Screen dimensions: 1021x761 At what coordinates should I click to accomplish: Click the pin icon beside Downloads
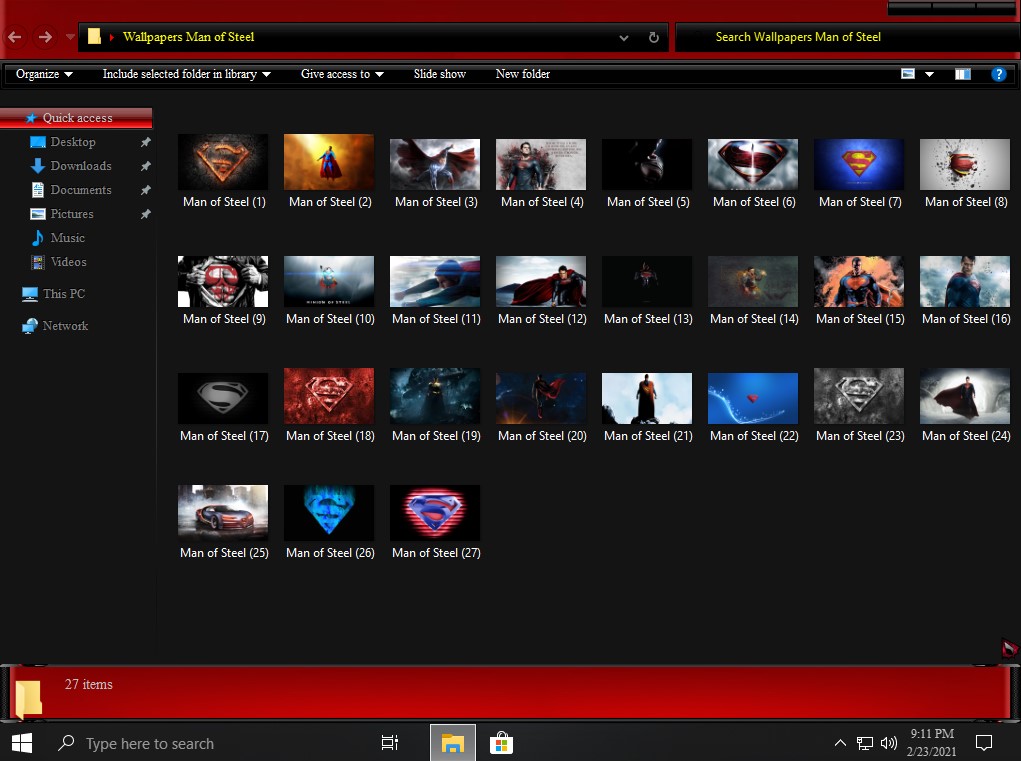[145, 166]
